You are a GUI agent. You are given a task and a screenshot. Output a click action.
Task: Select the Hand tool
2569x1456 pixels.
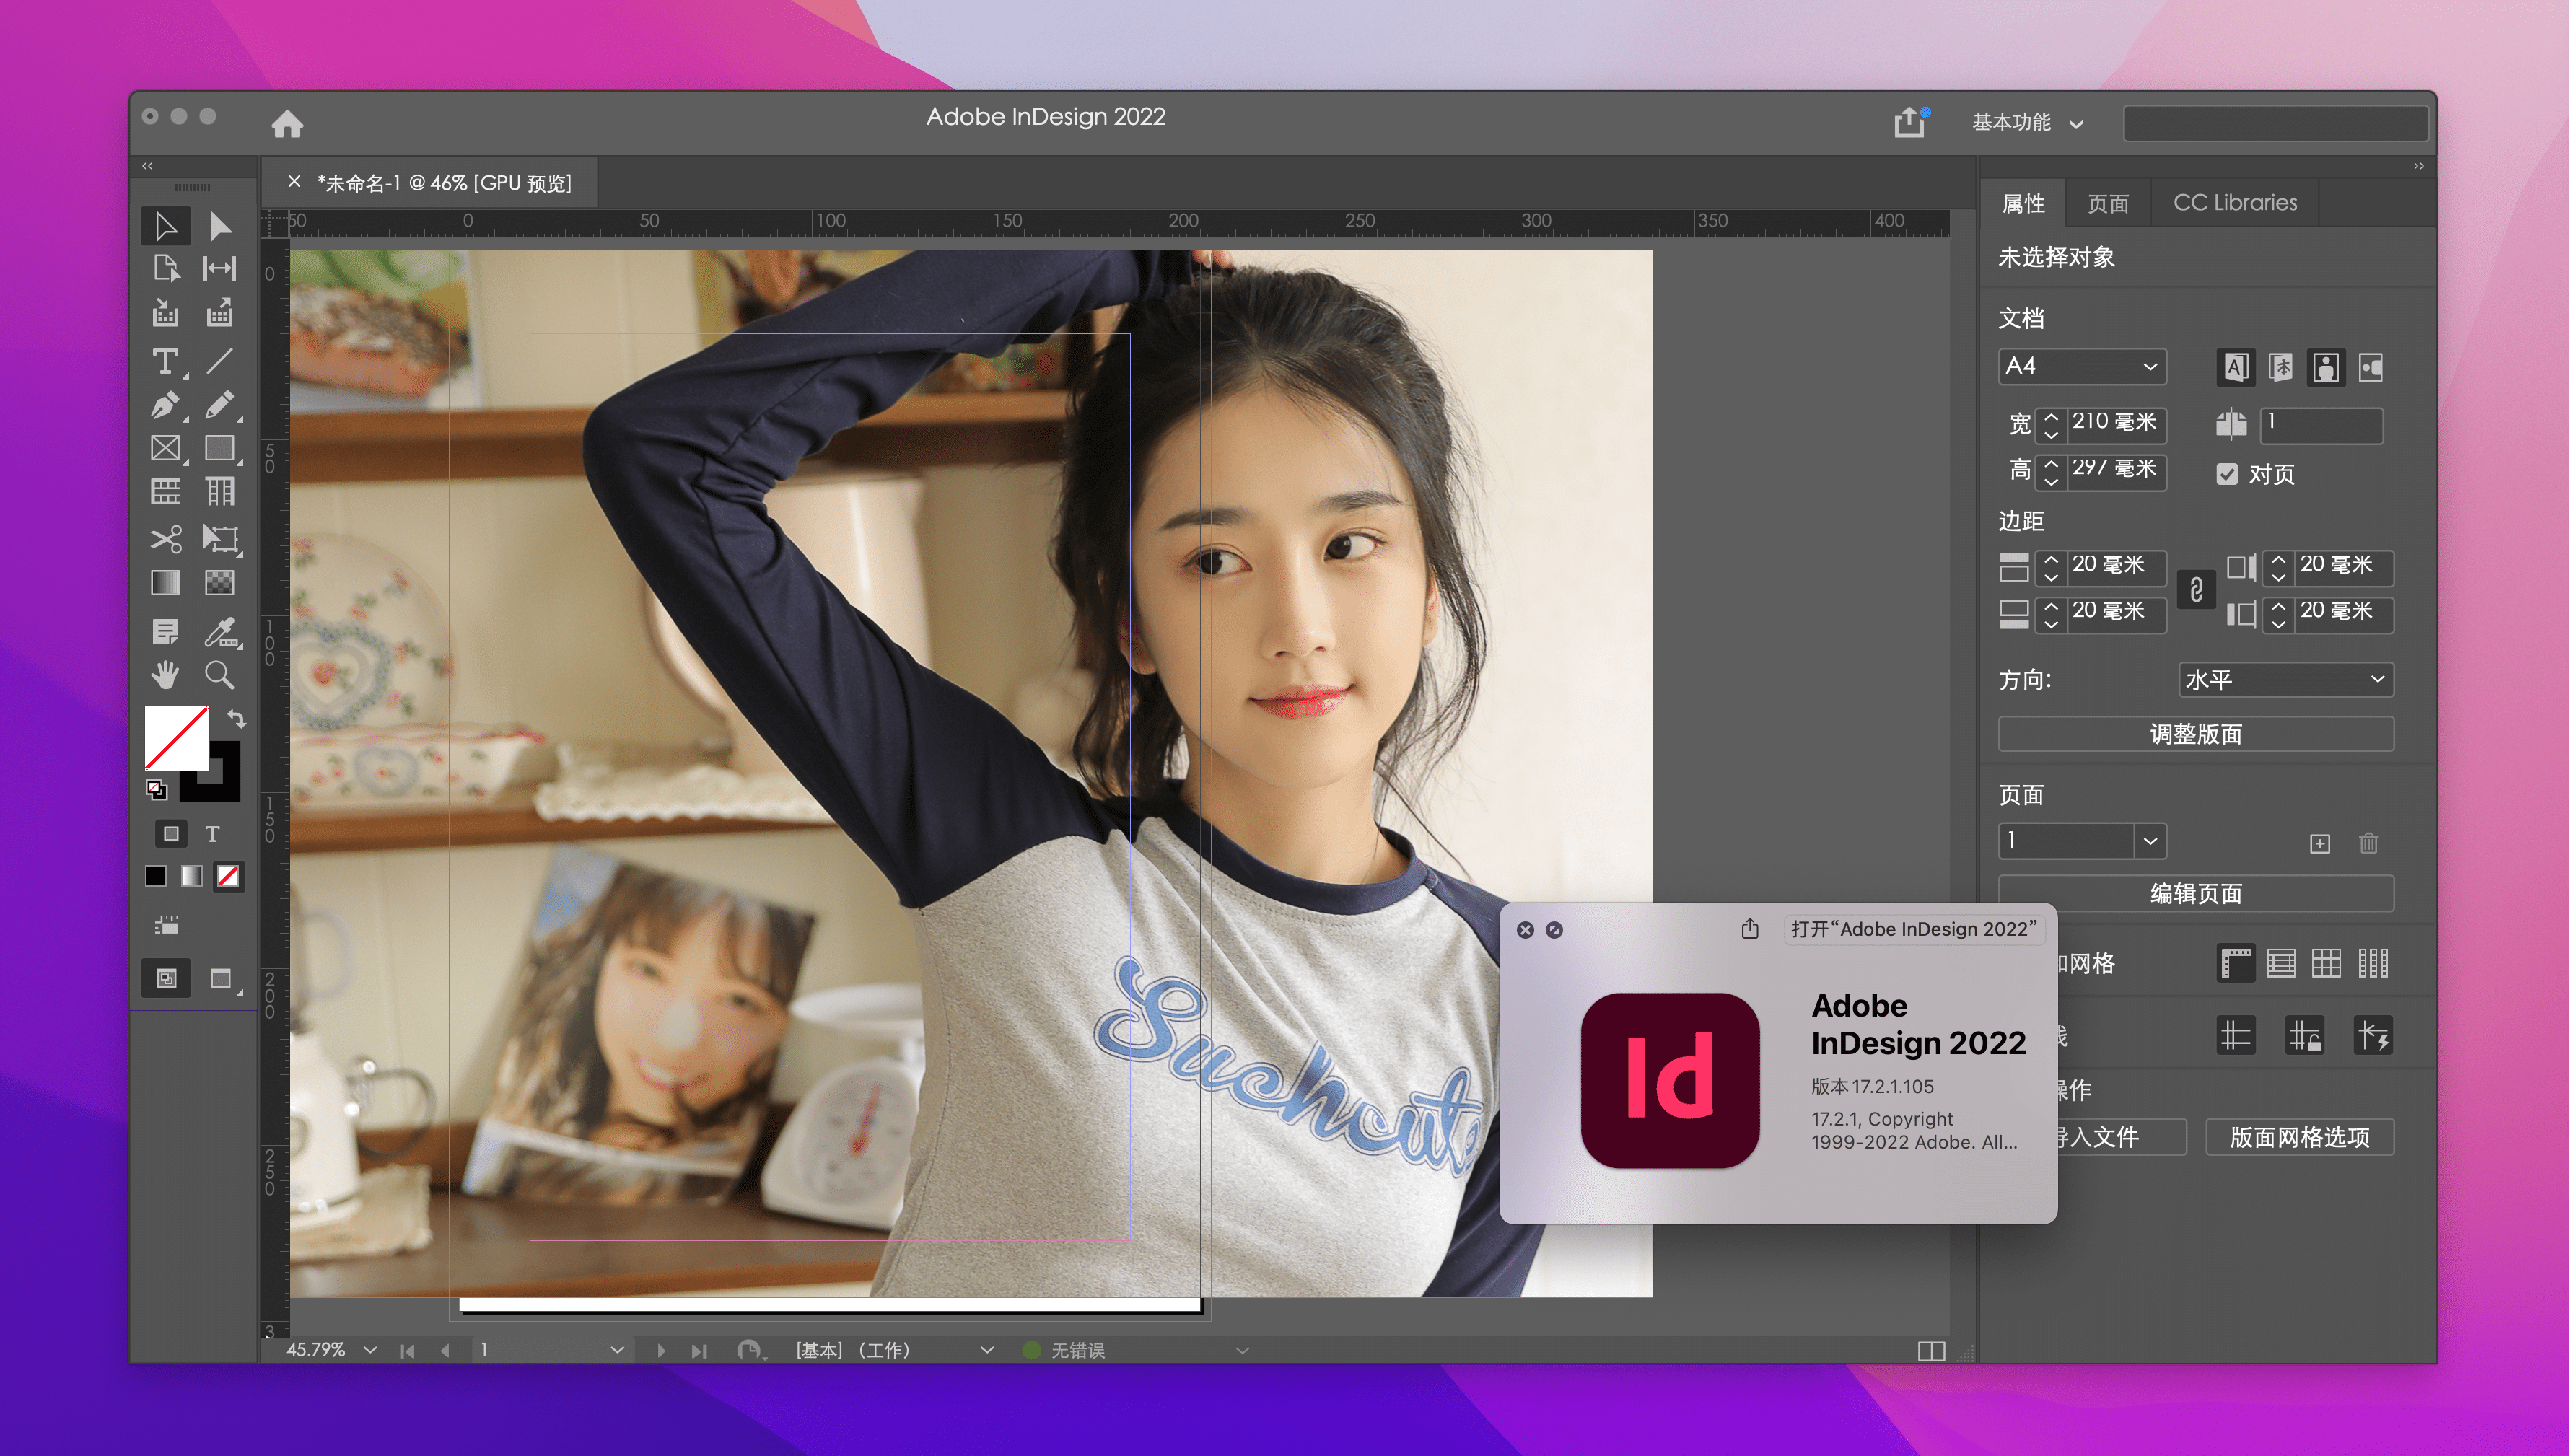coord(165,675)
